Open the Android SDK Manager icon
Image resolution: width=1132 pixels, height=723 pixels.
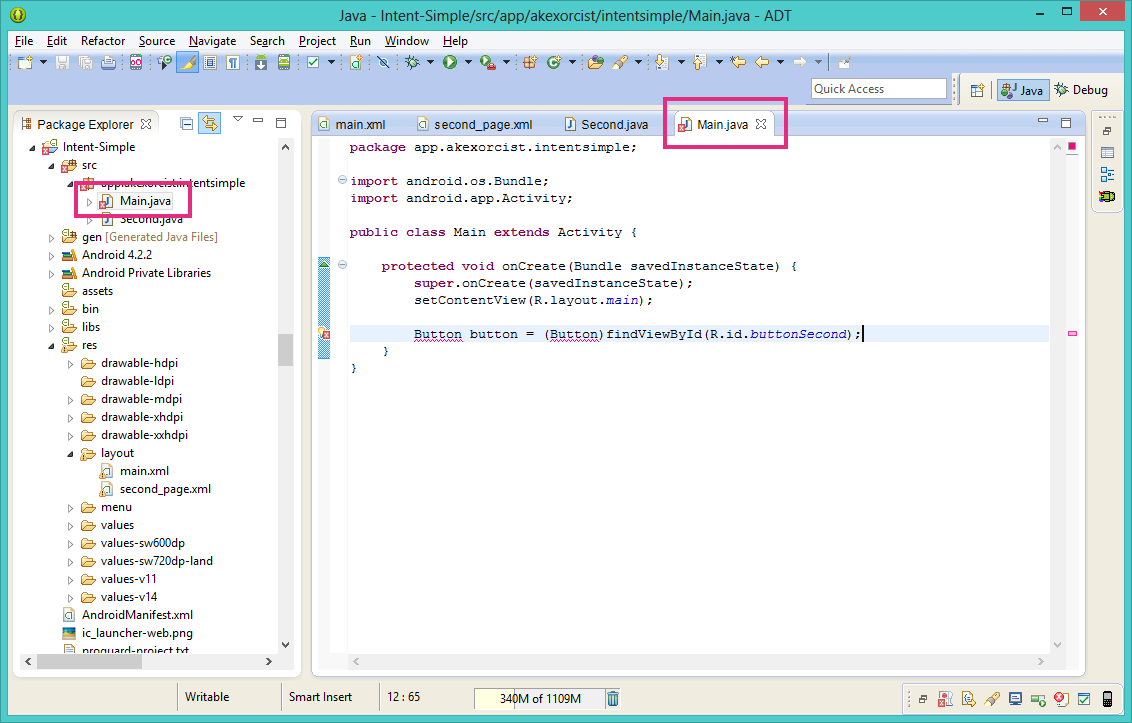261,63
